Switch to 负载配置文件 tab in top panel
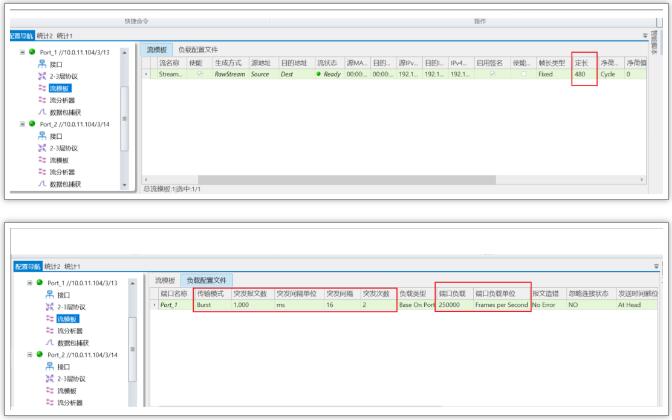The image size is (672, 420). tap(197, 48)
